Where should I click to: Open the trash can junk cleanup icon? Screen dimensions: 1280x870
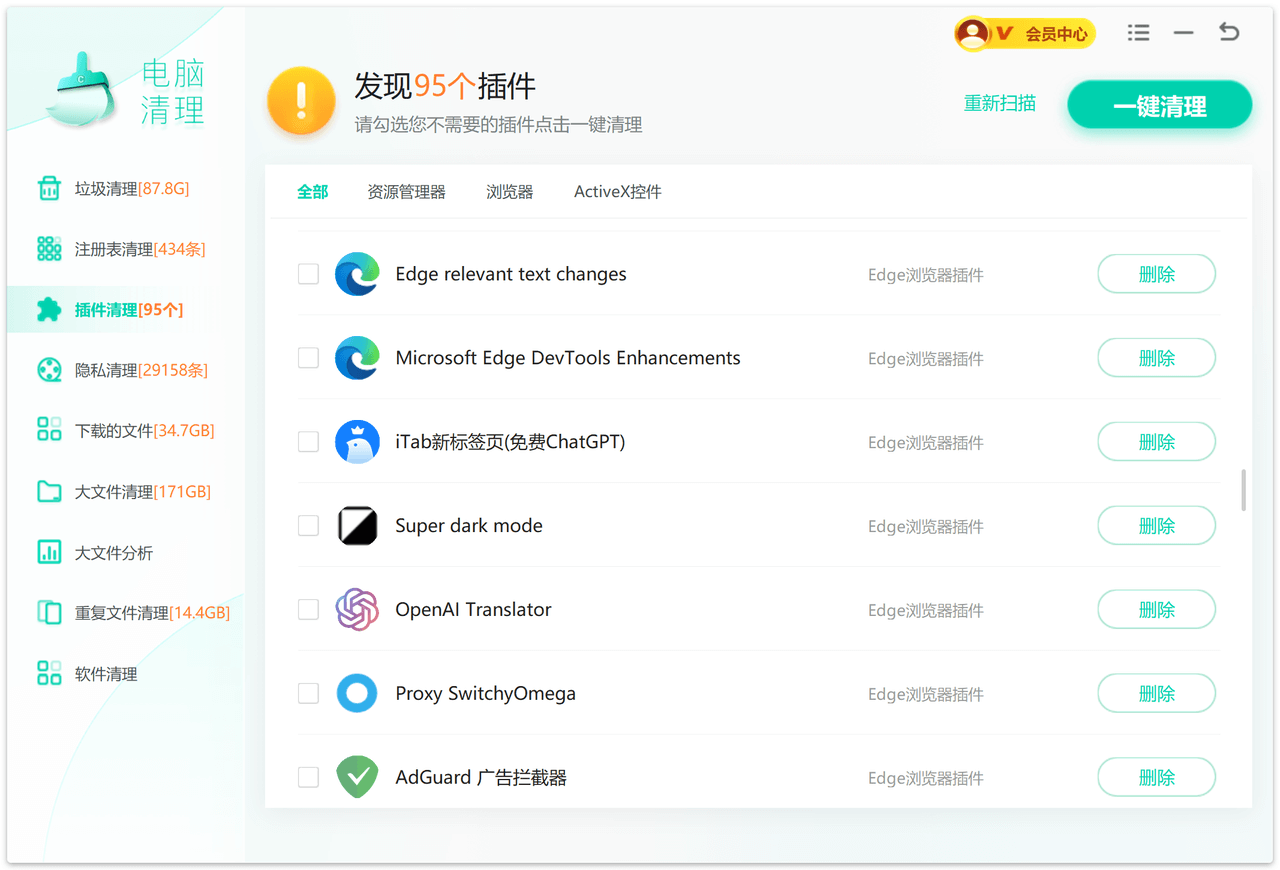click(x=49, y=188)
